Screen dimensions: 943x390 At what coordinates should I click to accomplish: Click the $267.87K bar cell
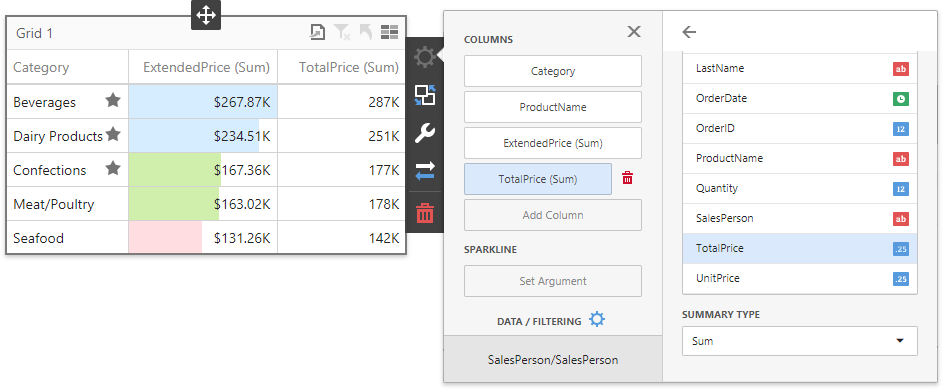tap(203, 102)
